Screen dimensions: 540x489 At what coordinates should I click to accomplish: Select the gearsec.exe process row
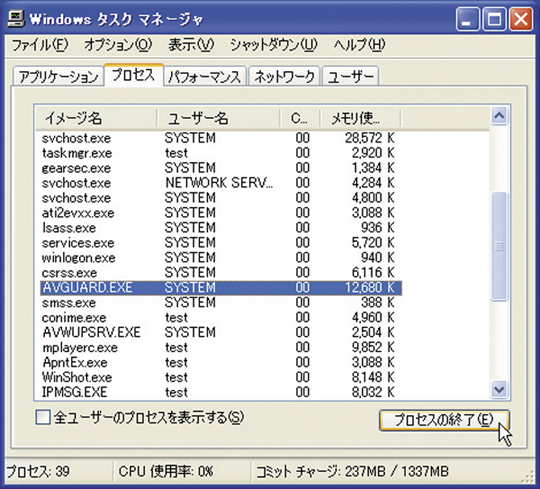point(221,168)
